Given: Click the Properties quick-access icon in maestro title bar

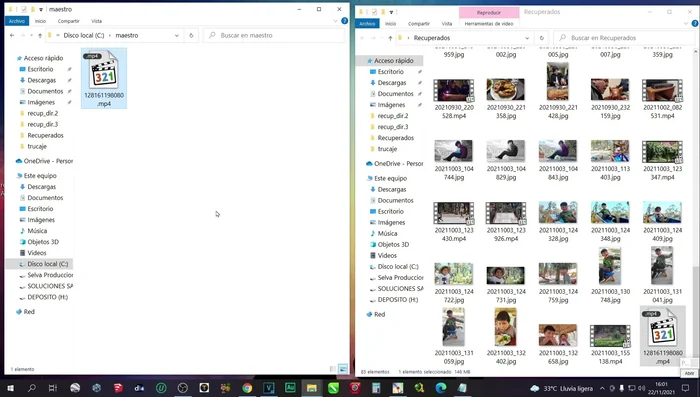Looking at the screenshot, I should pyautogui.click(x=24, y=9).
